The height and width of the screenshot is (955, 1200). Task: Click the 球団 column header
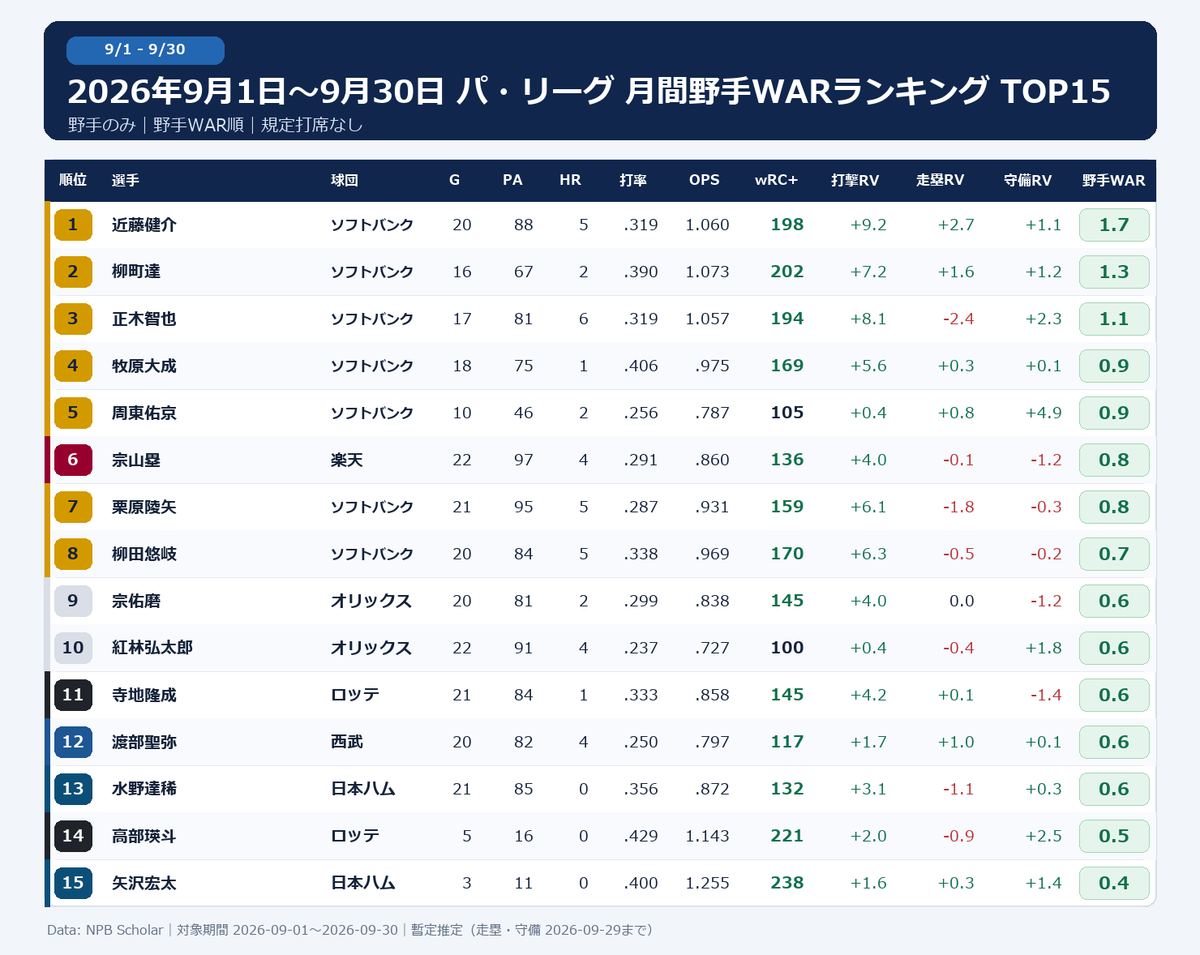tap(344, 181)
